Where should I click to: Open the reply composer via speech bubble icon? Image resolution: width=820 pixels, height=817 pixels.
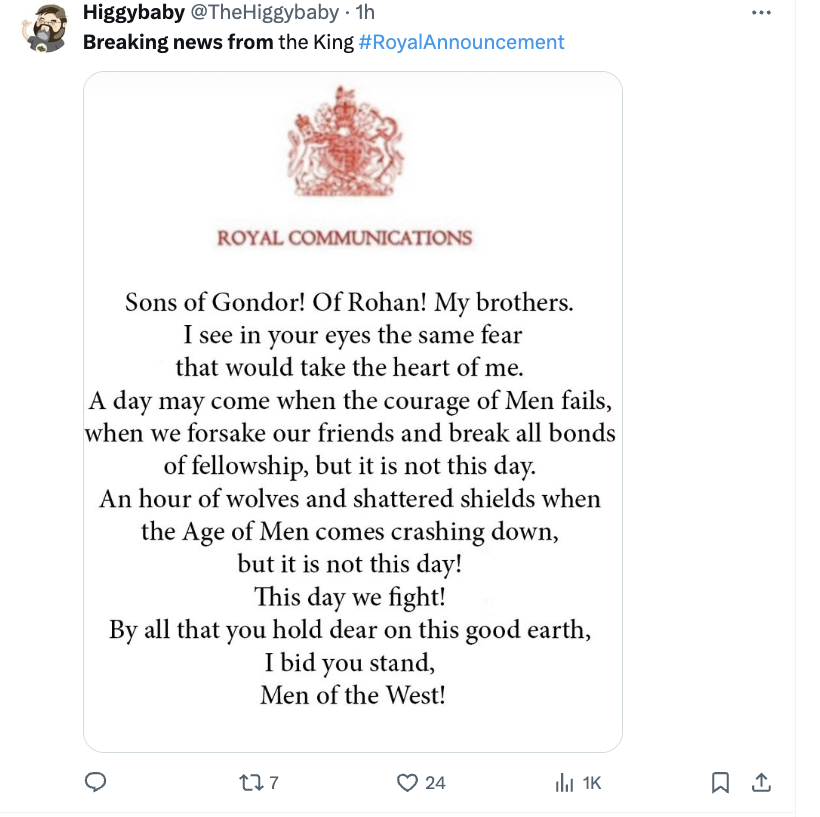[x=95, y=783]
